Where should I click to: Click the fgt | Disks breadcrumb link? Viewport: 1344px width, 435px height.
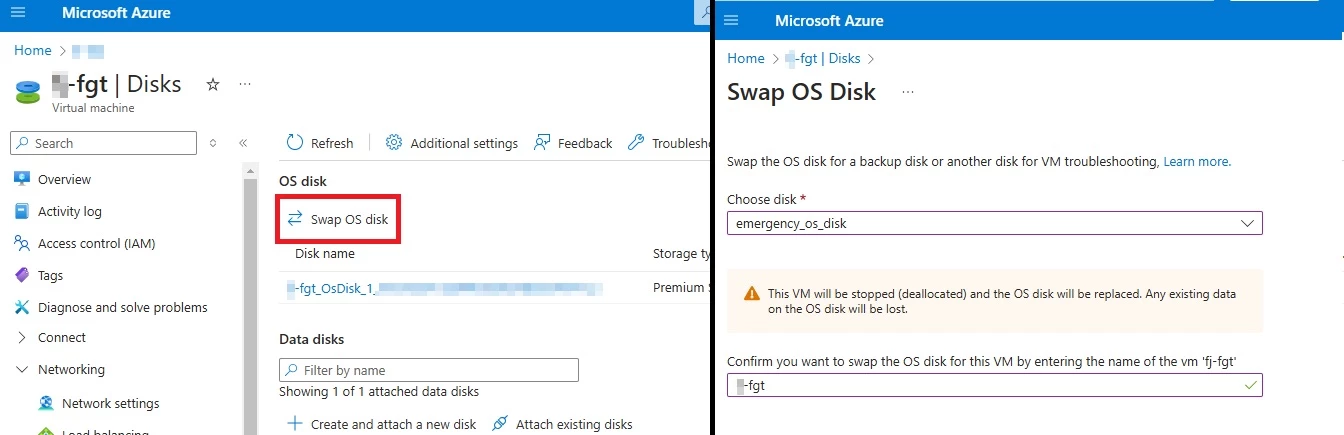coord(823,59)
